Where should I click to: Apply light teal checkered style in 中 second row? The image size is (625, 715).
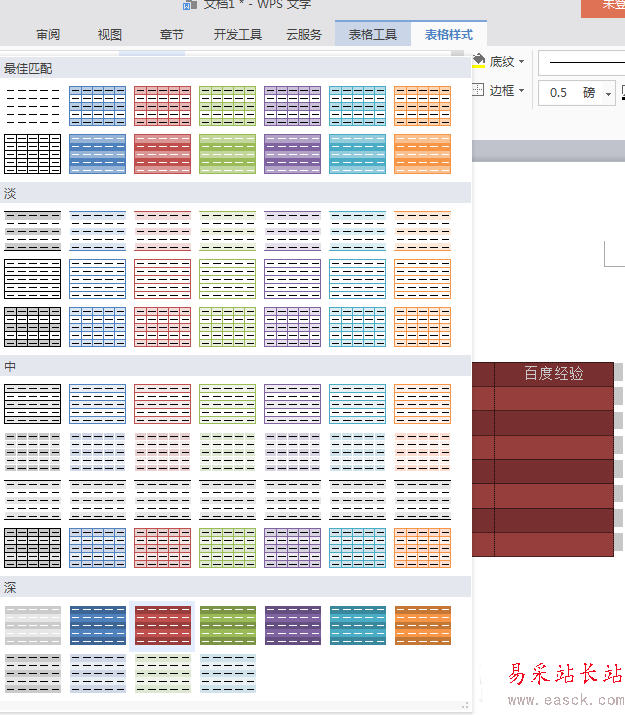(357, 452)
